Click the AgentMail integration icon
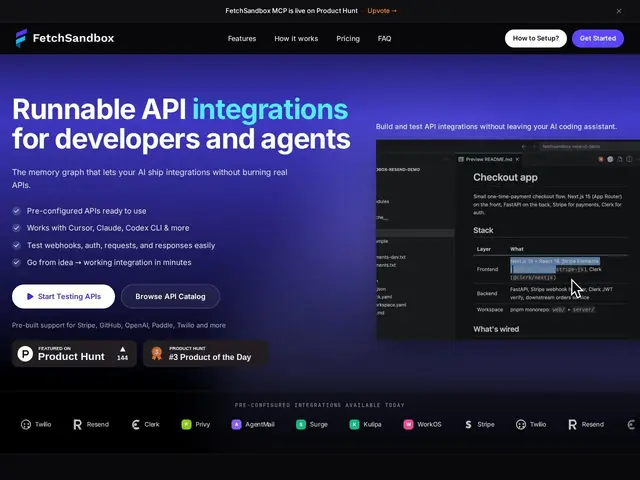640x480 pixels. [x=236, y=424]
